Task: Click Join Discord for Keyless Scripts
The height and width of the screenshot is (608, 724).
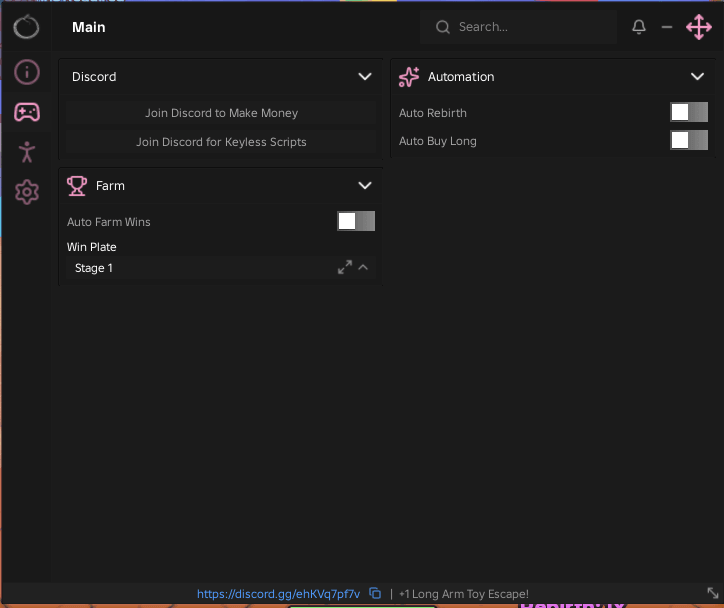Action: (221, 142)
